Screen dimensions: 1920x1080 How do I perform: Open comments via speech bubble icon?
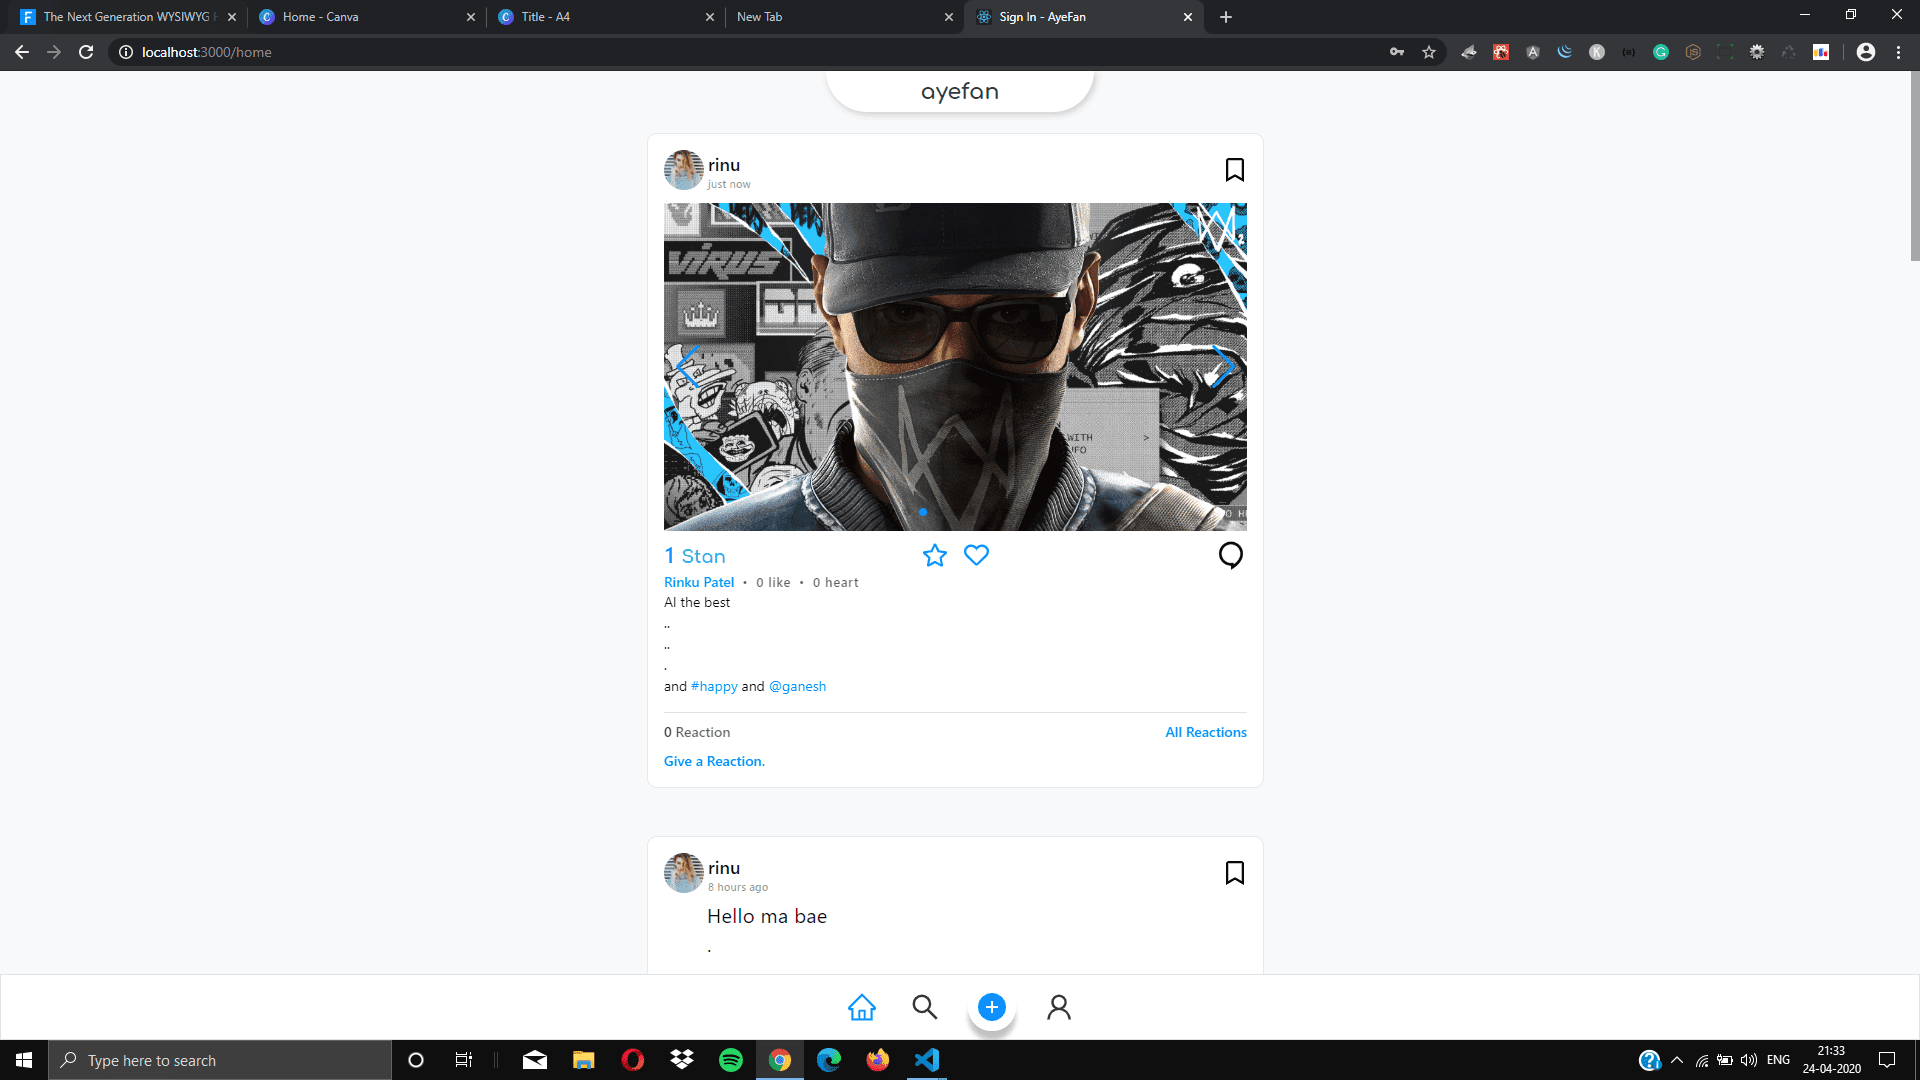click(x=1230, y=555)
